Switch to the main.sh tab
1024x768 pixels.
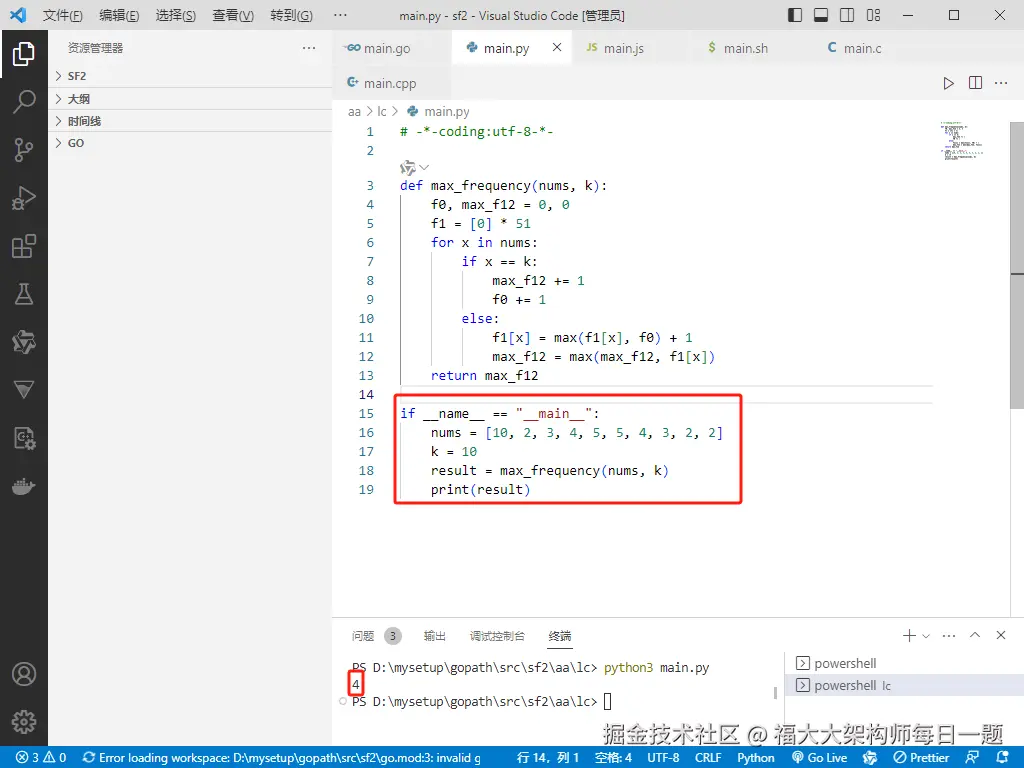(751, 48)
